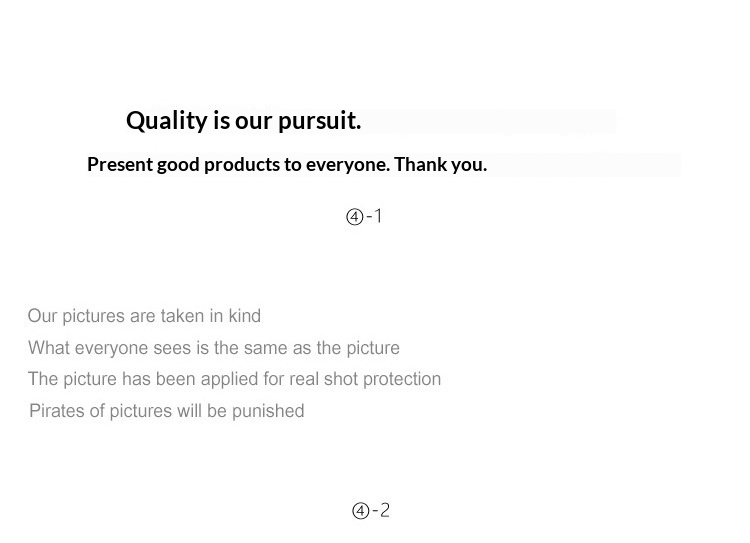The image size is (750, 543).
Task: Click the word "products" in the bold subtitle
Action: tap(239, 165)
